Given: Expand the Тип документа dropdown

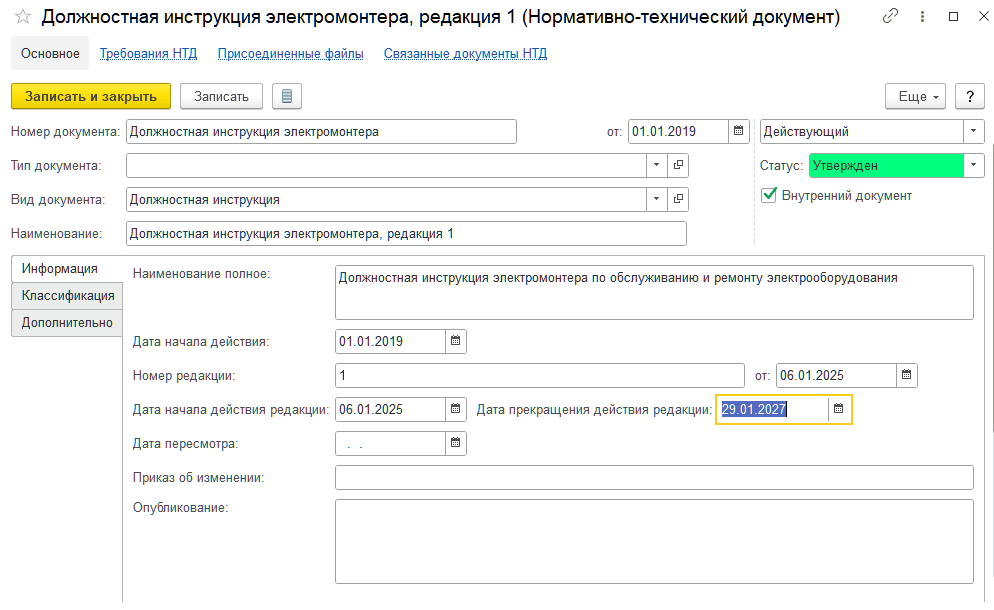Looking at the screenshot, I should coord(657,165).
